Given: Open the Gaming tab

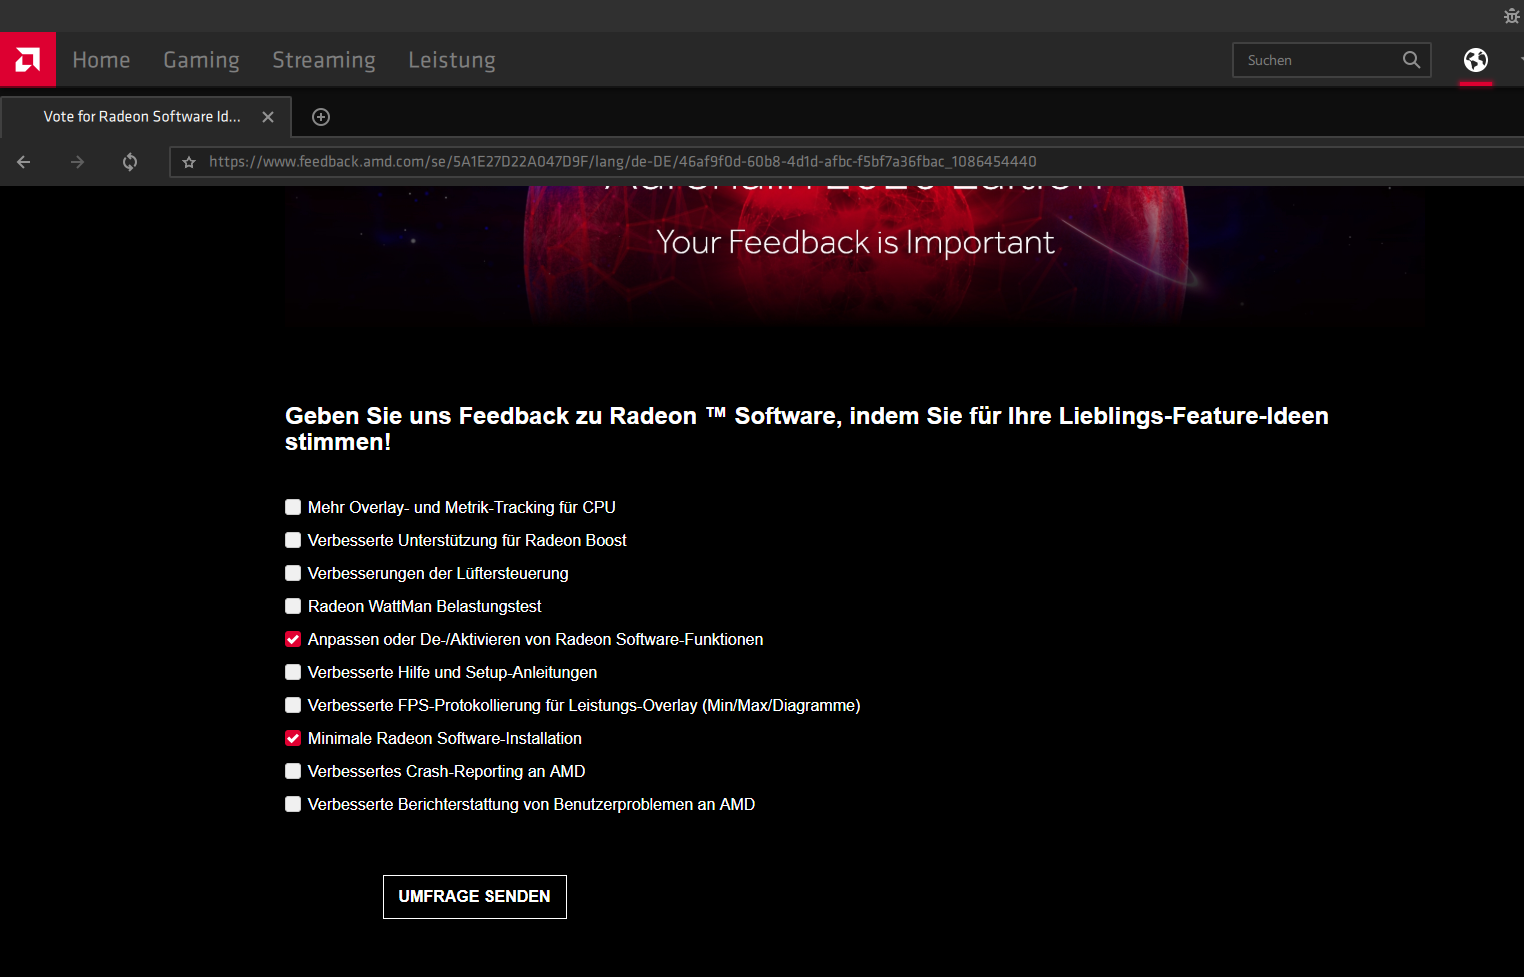Looking at the screenshot, I should coord(201,60).
